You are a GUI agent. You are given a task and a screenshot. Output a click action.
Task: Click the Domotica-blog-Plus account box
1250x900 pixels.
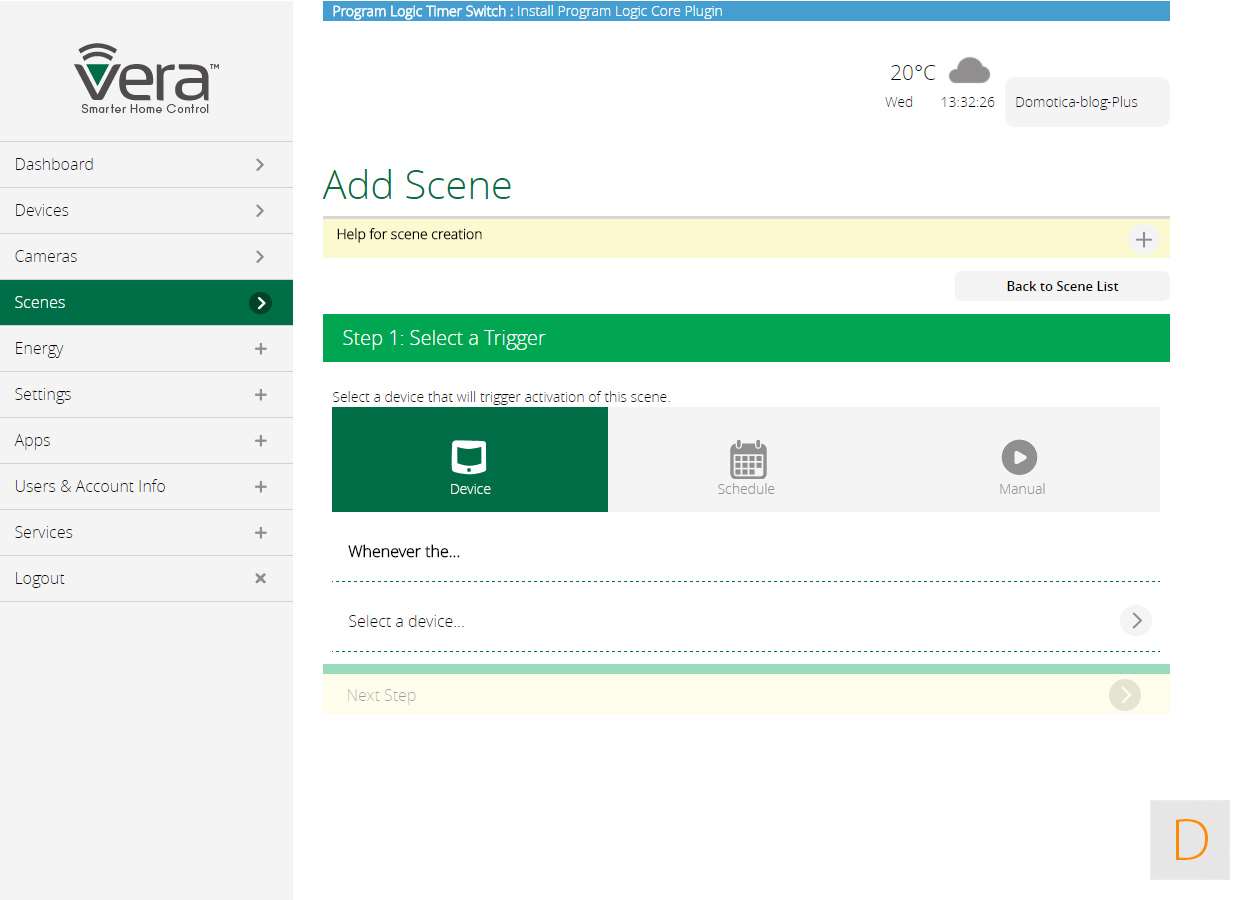point(1086,102)
